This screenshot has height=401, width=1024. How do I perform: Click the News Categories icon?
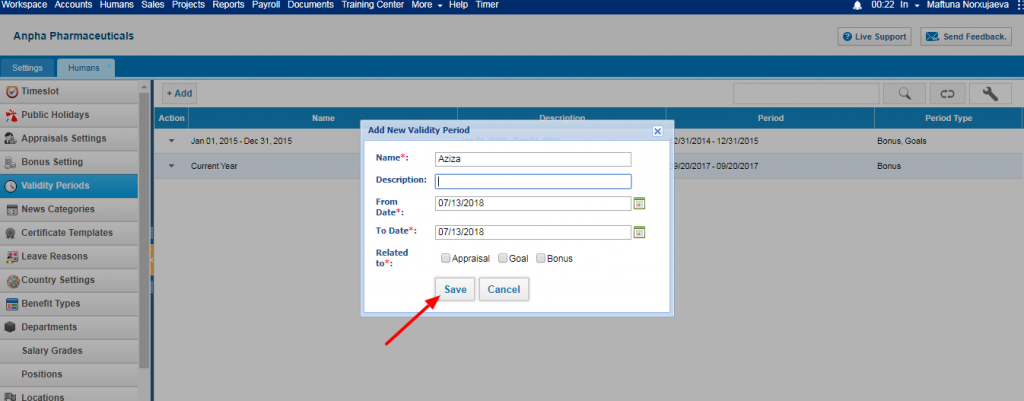11,210
